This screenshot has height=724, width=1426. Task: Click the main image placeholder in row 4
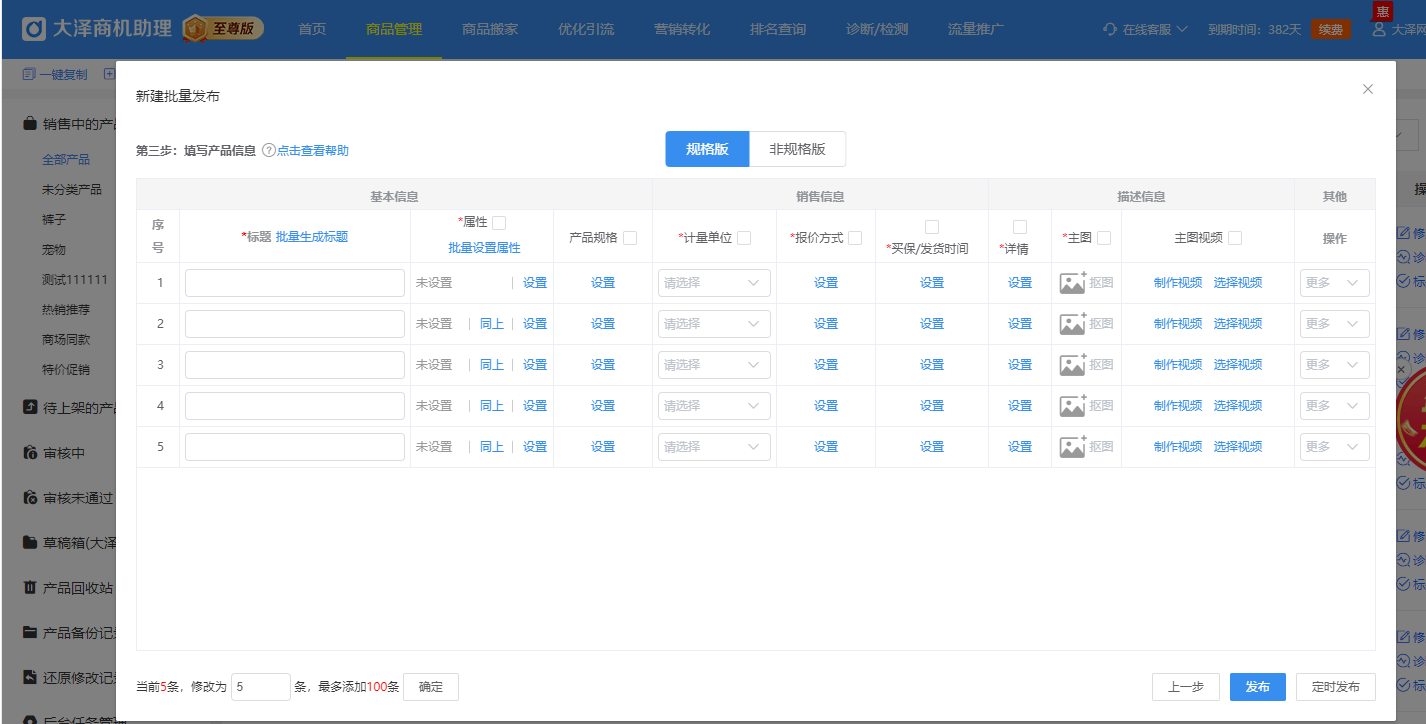[x=1073, y=406]
